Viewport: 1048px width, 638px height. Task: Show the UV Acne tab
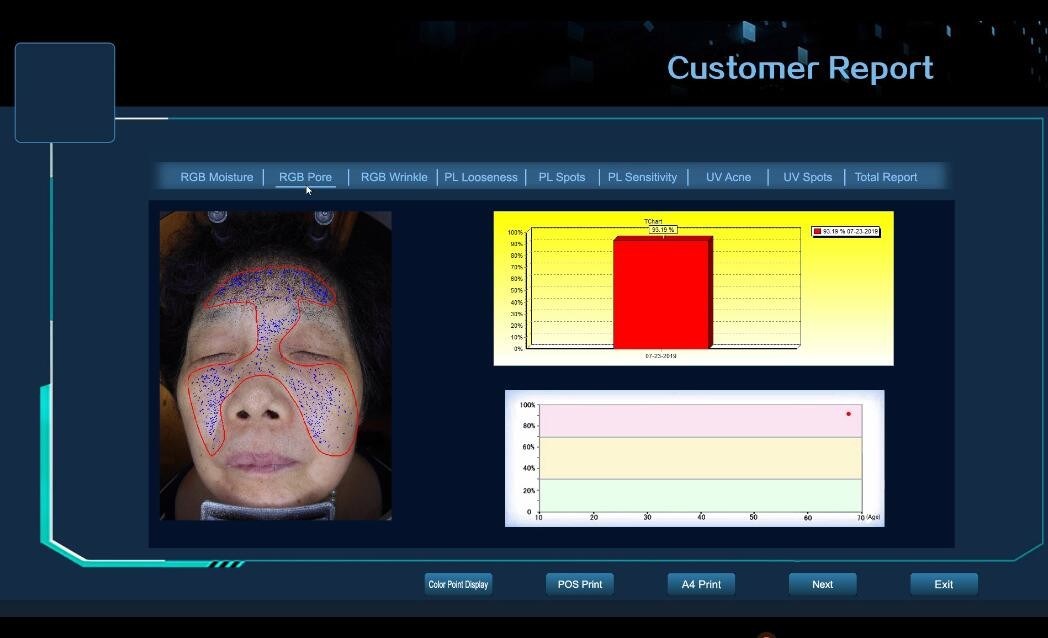(x=728, y=177)
